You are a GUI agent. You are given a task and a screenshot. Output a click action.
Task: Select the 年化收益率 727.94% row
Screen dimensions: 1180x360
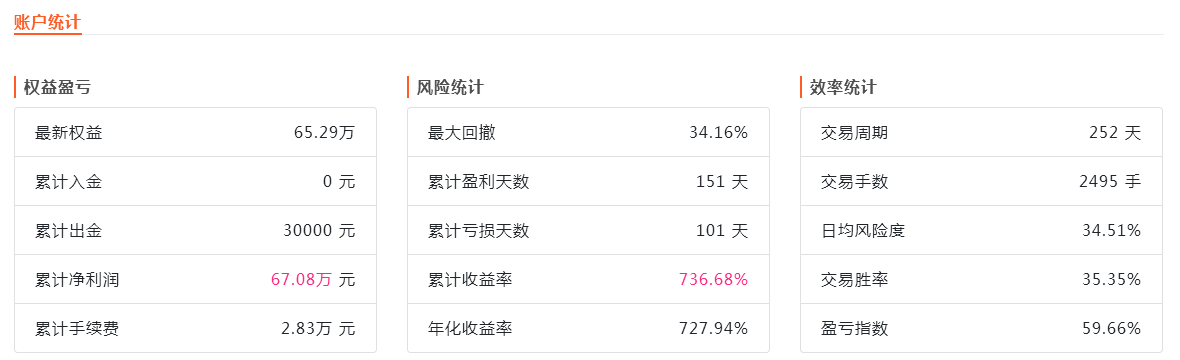point(588,328)
